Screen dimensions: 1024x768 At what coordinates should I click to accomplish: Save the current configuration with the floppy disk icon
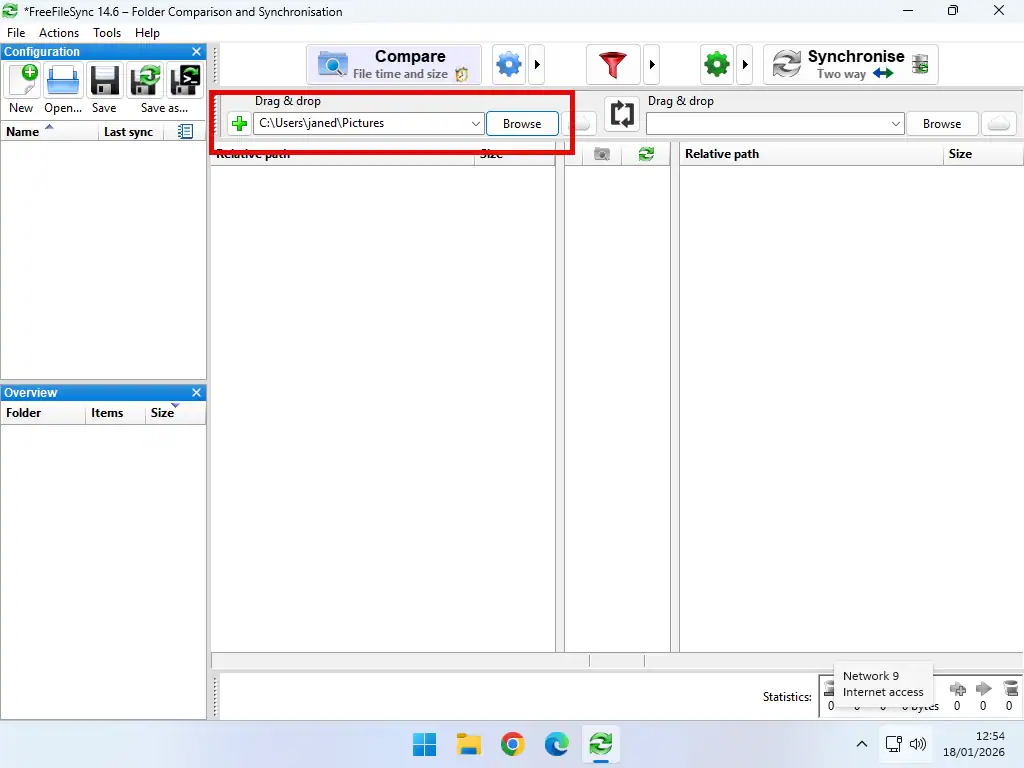[104, 81]
